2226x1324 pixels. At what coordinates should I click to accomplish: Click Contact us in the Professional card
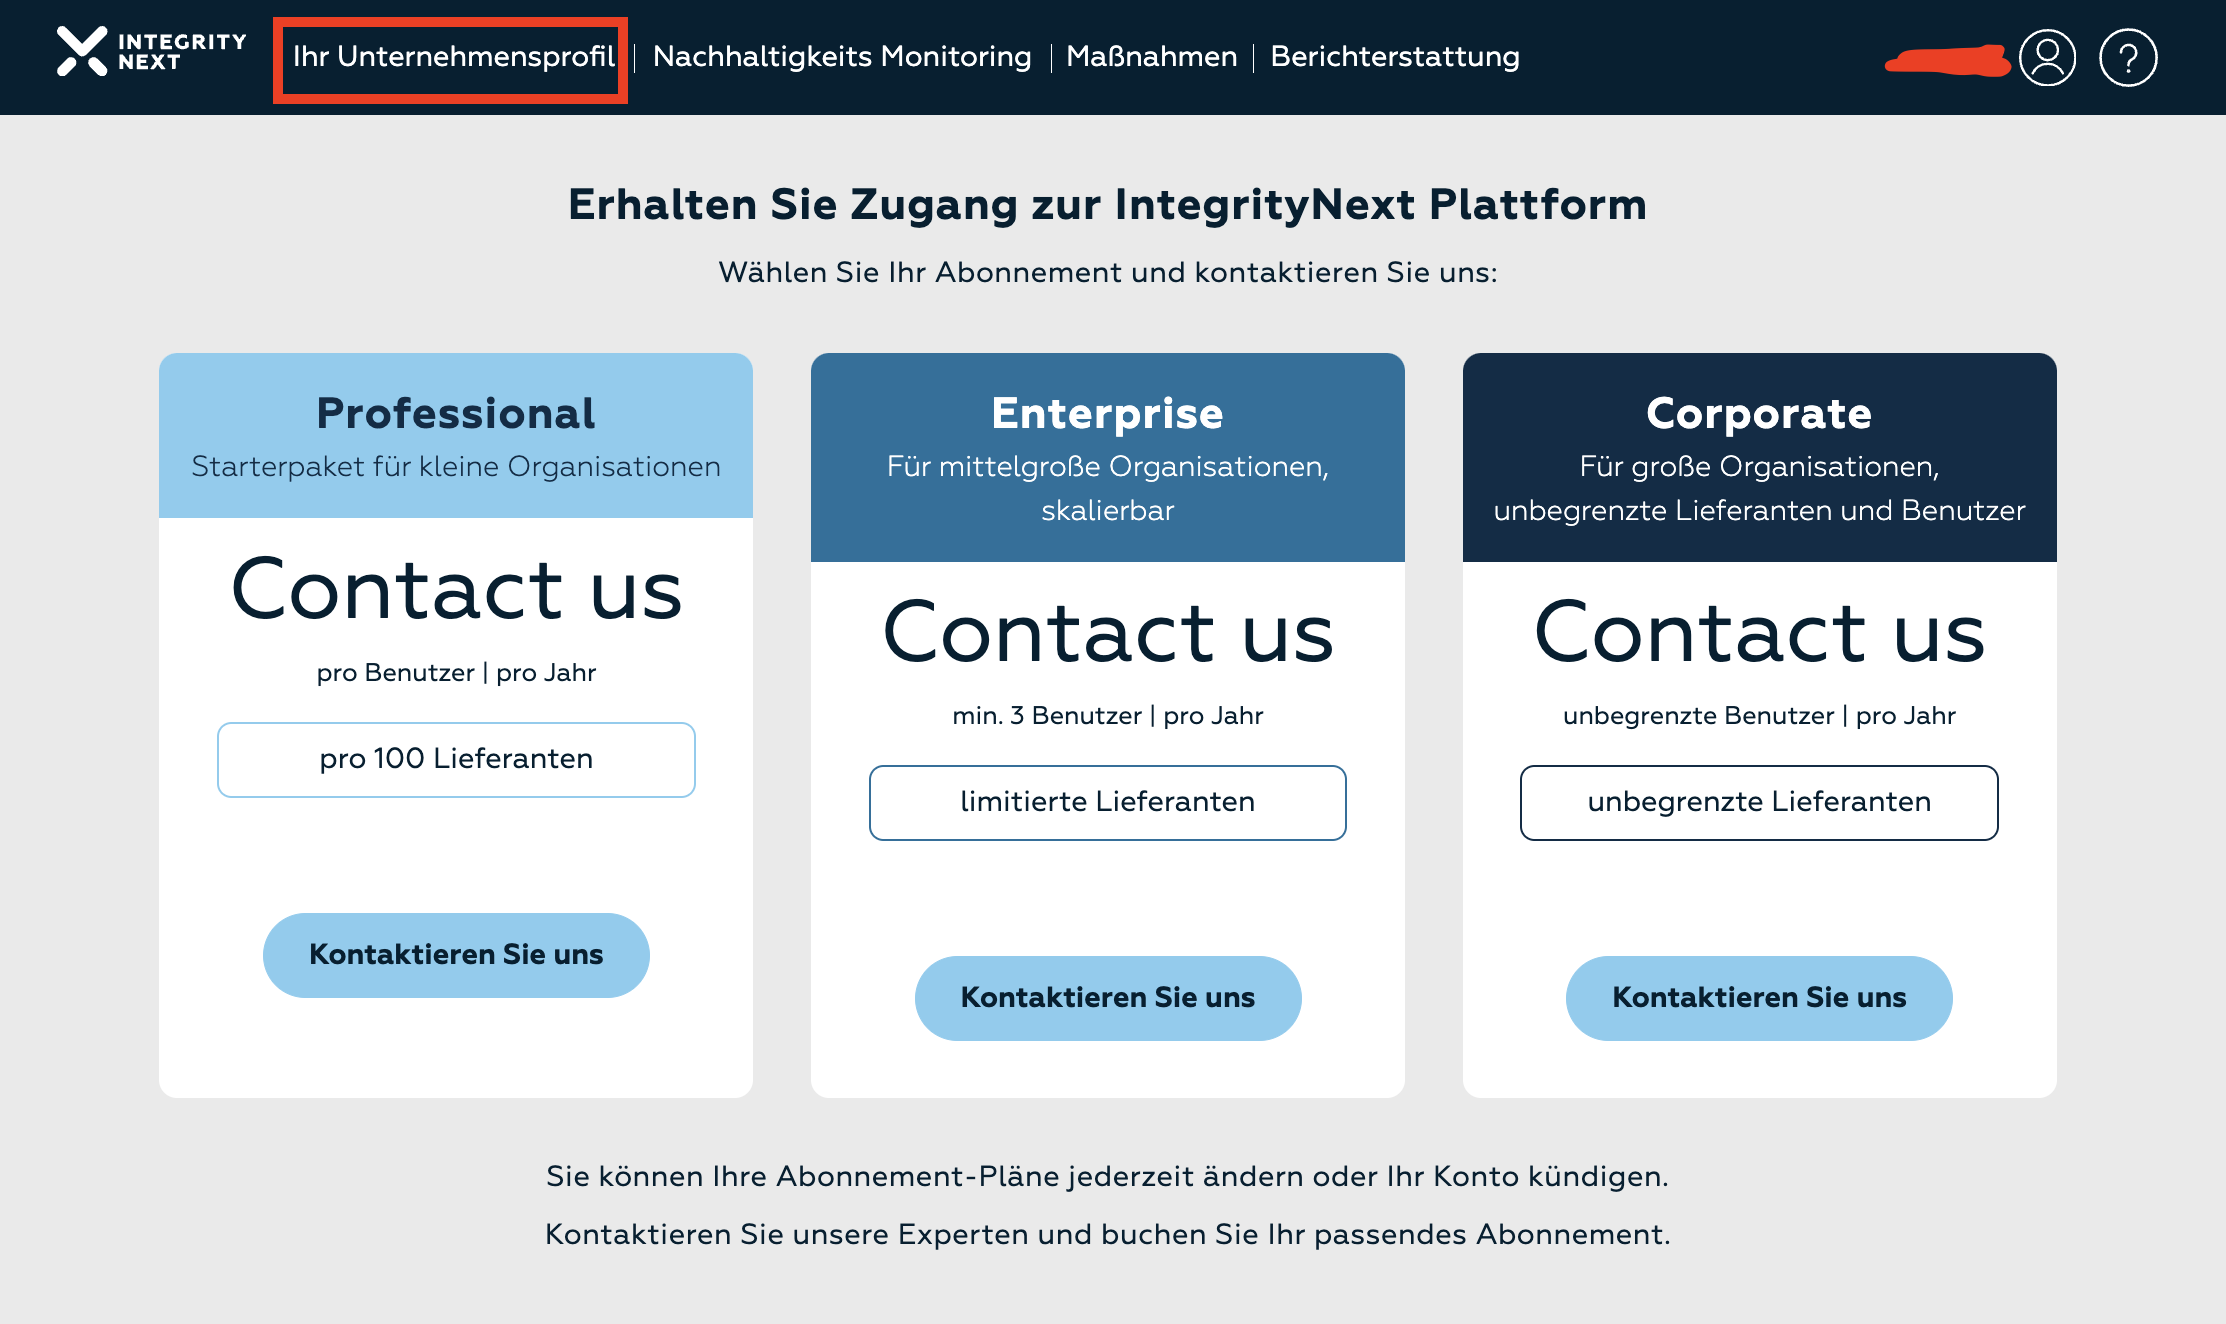(457, 592)
